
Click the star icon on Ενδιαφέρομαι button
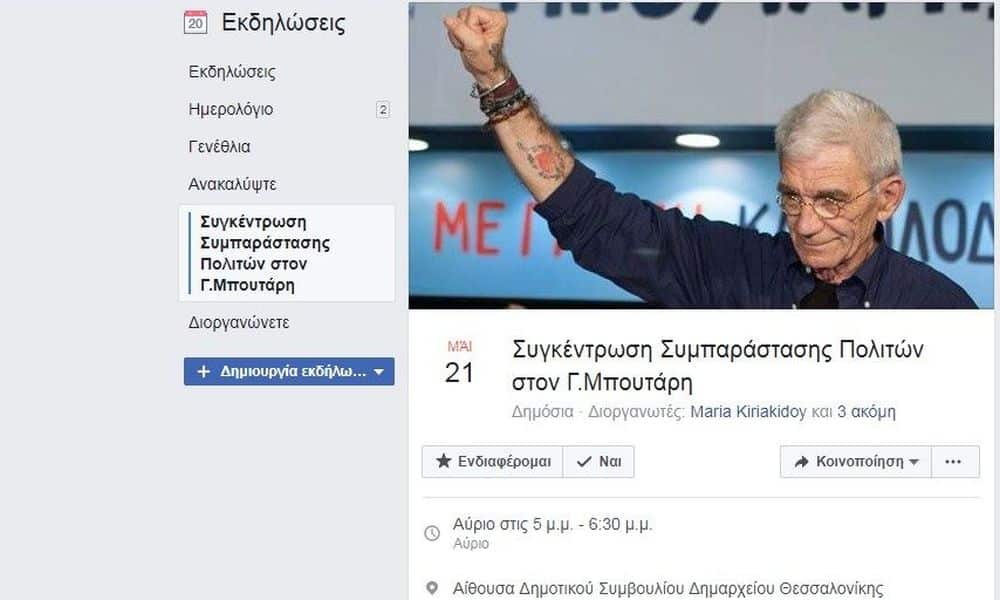click(444, 461)
